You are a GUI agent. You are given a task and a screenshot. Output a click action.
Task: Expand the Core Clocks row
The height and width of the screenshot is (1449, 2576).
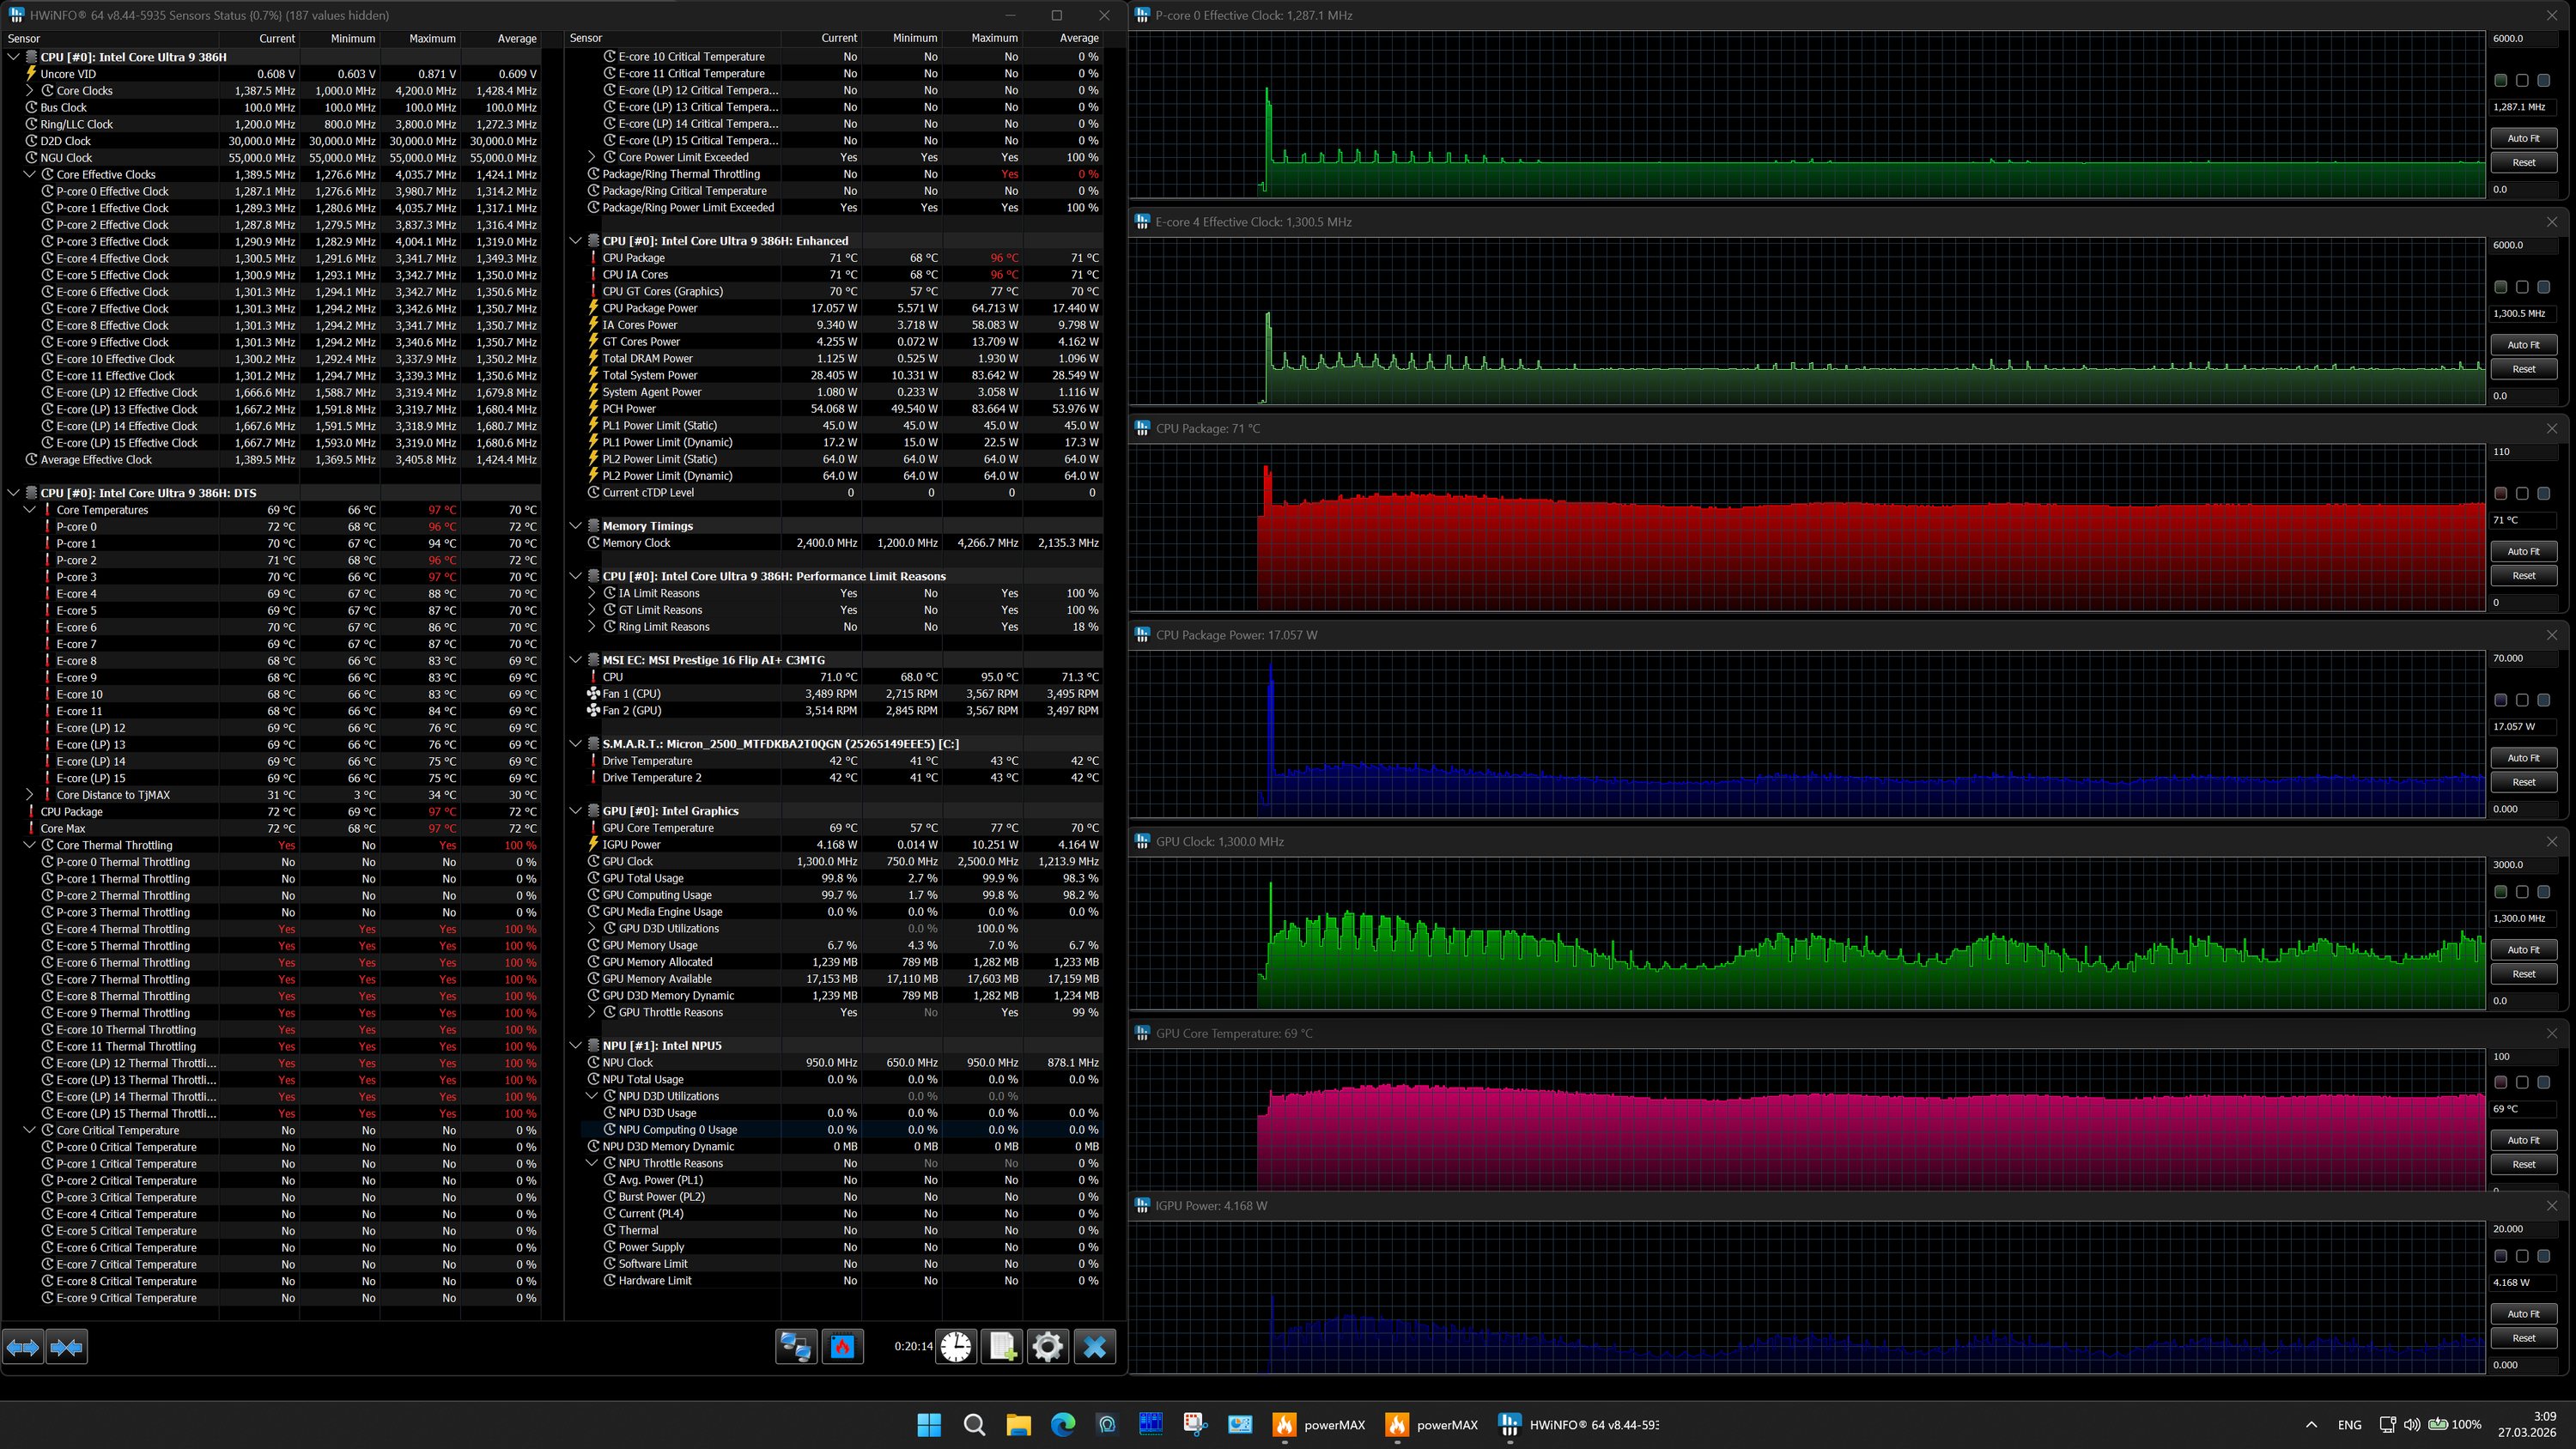coord(30,91)
